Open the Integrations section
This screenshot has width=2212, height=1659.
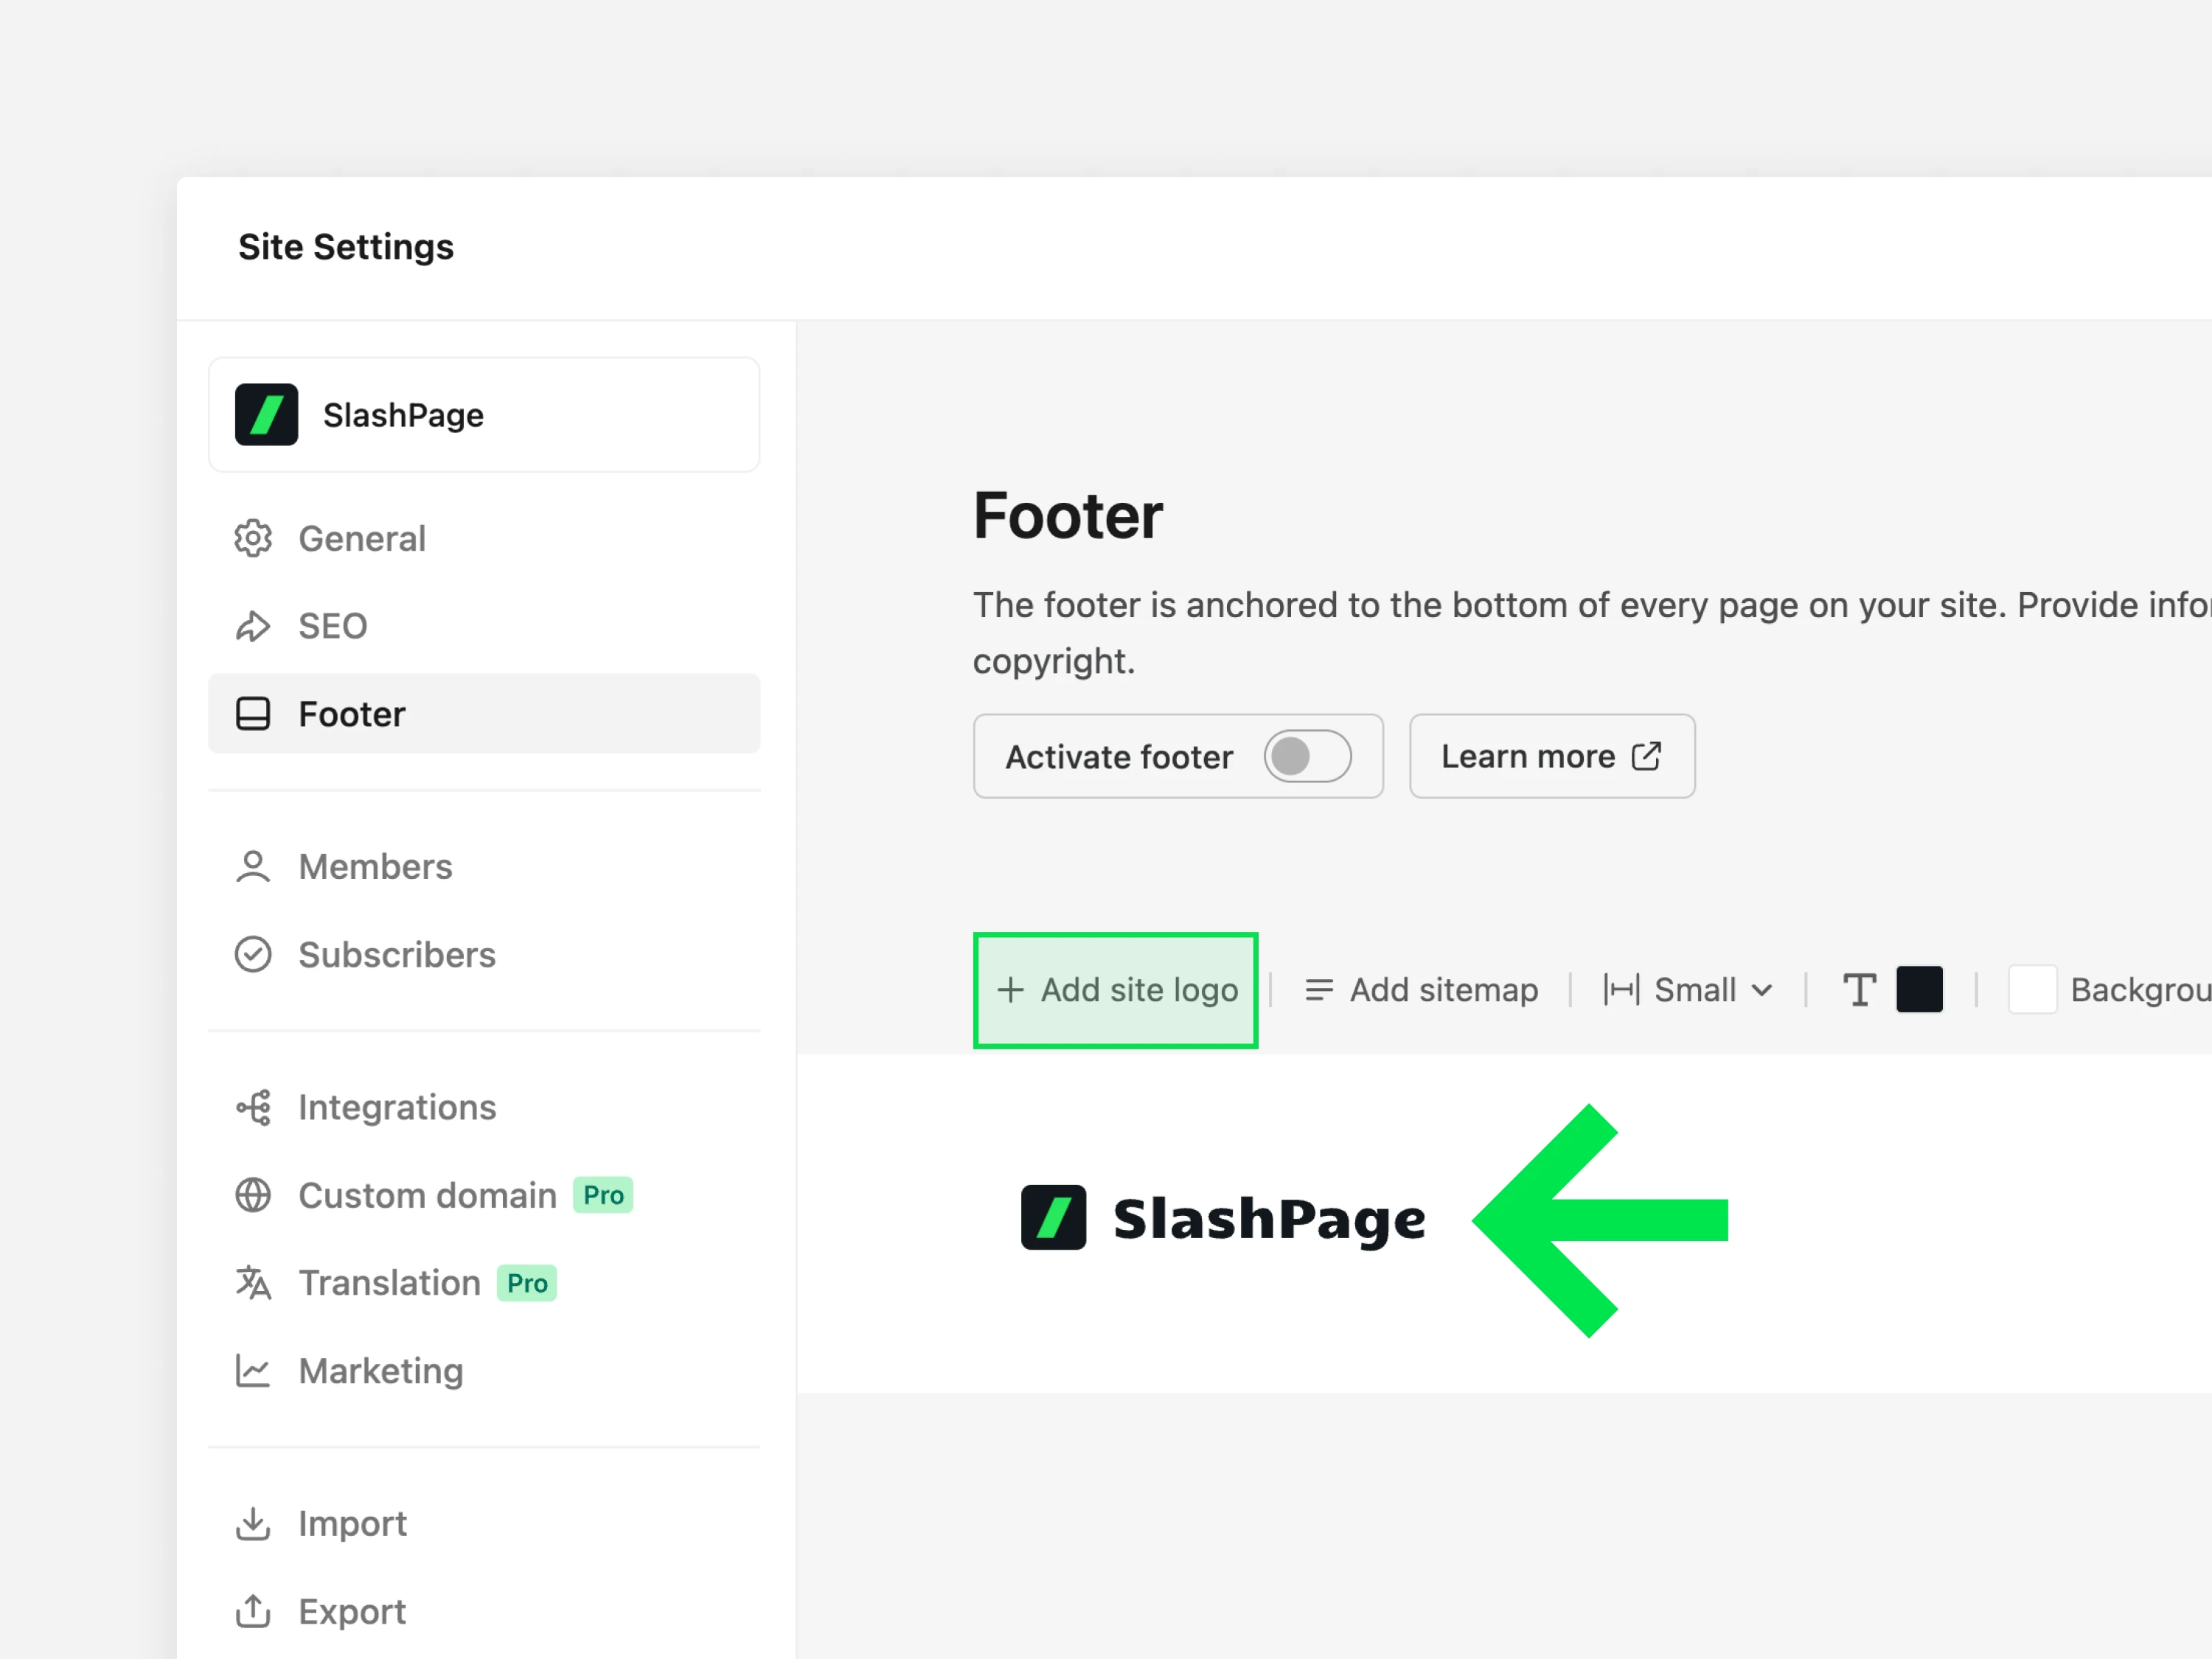point(484,1107)
